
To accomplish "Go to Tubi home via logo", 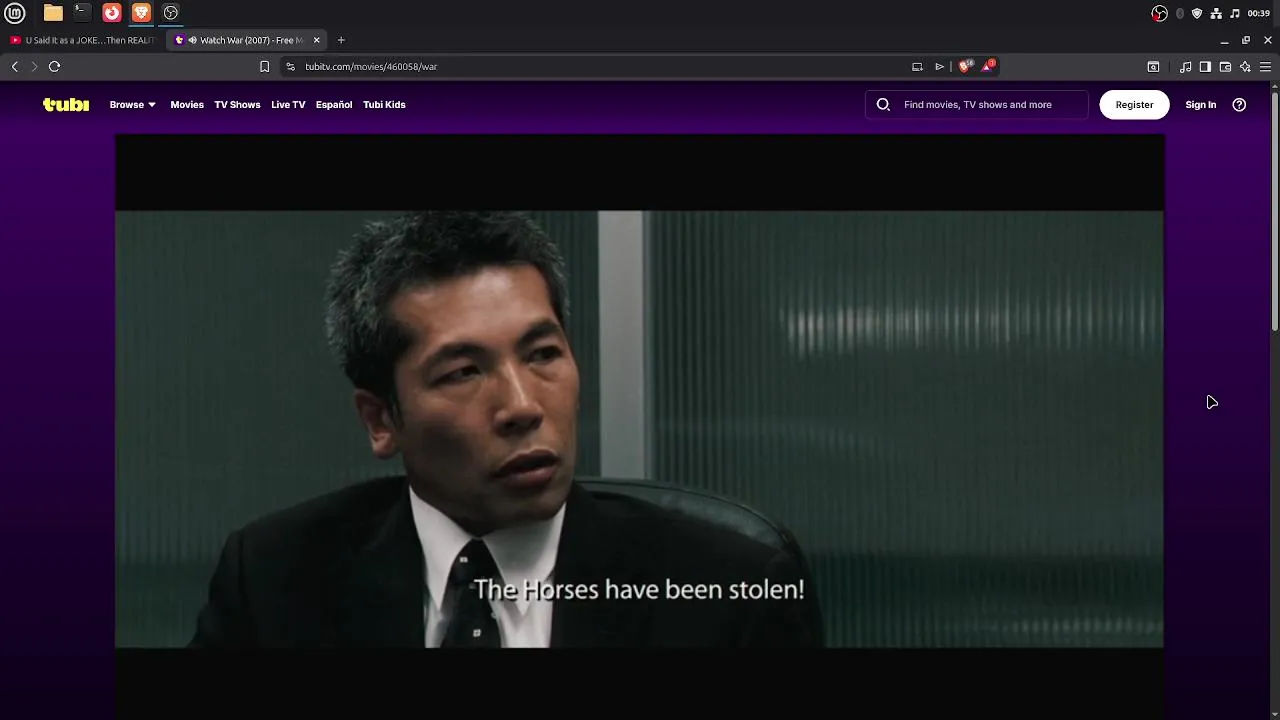I will 66,104.
